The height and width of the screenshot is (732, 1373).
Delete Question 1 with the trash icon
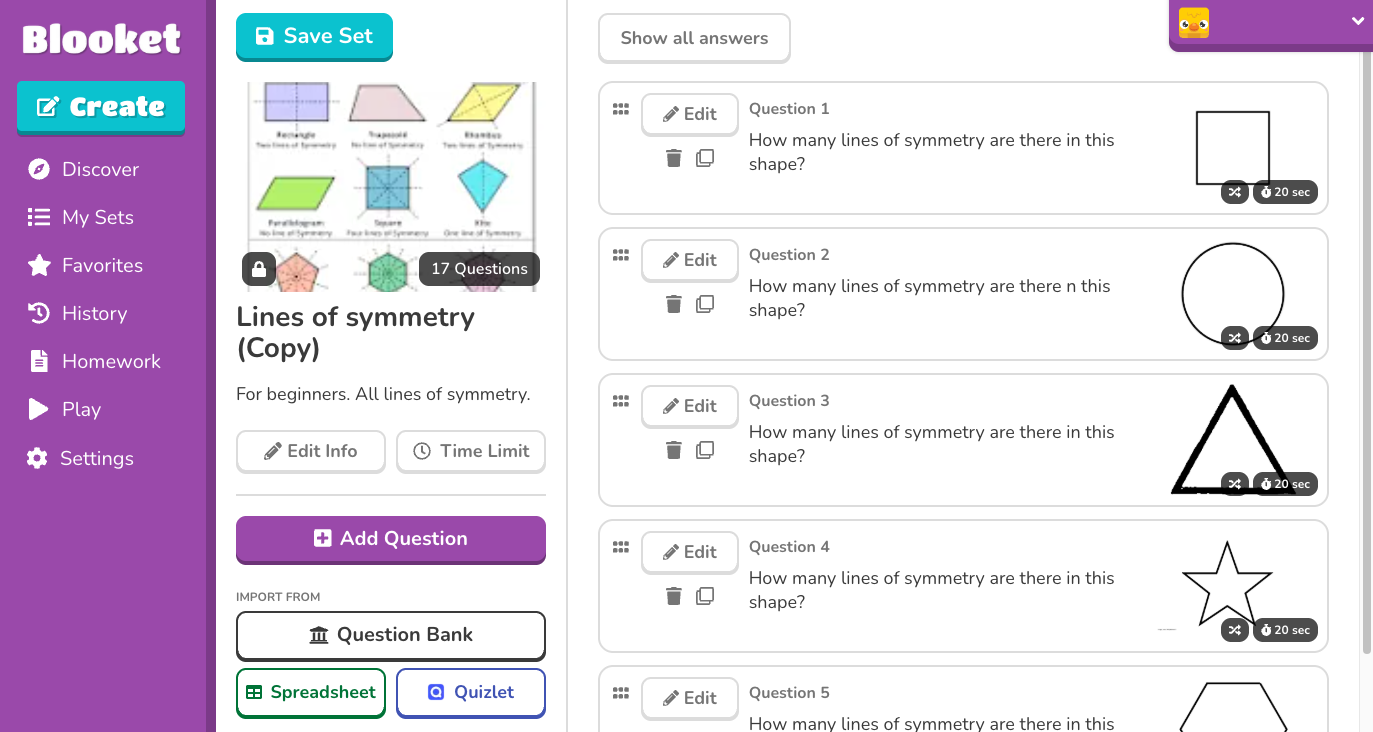click(674, 158)
